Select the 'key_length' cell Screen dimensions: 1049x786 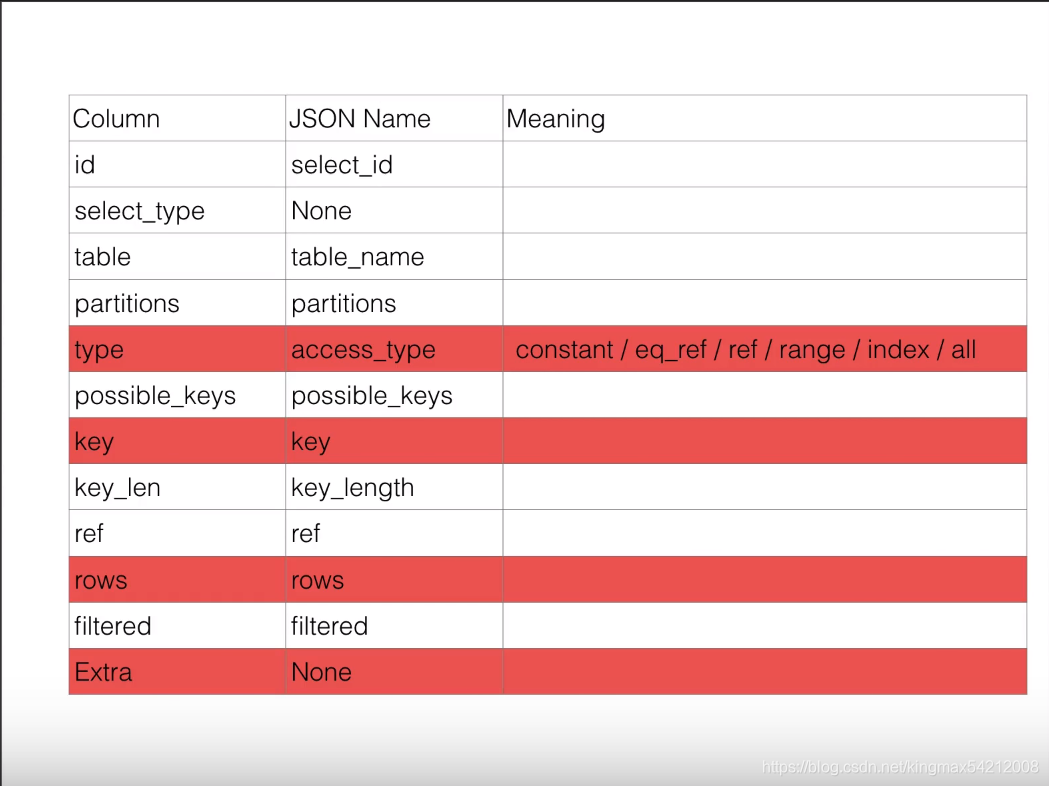click(x=394, y=488)
